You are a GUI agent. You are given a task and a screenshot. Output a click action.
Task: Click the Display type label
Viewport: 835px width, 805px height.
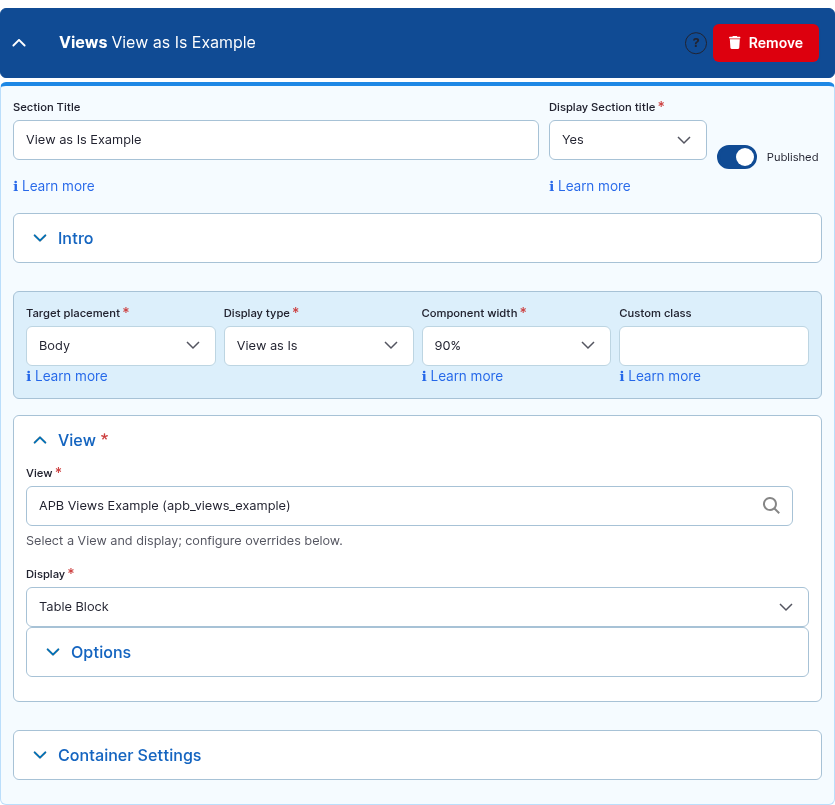click(x=257, y=313)
